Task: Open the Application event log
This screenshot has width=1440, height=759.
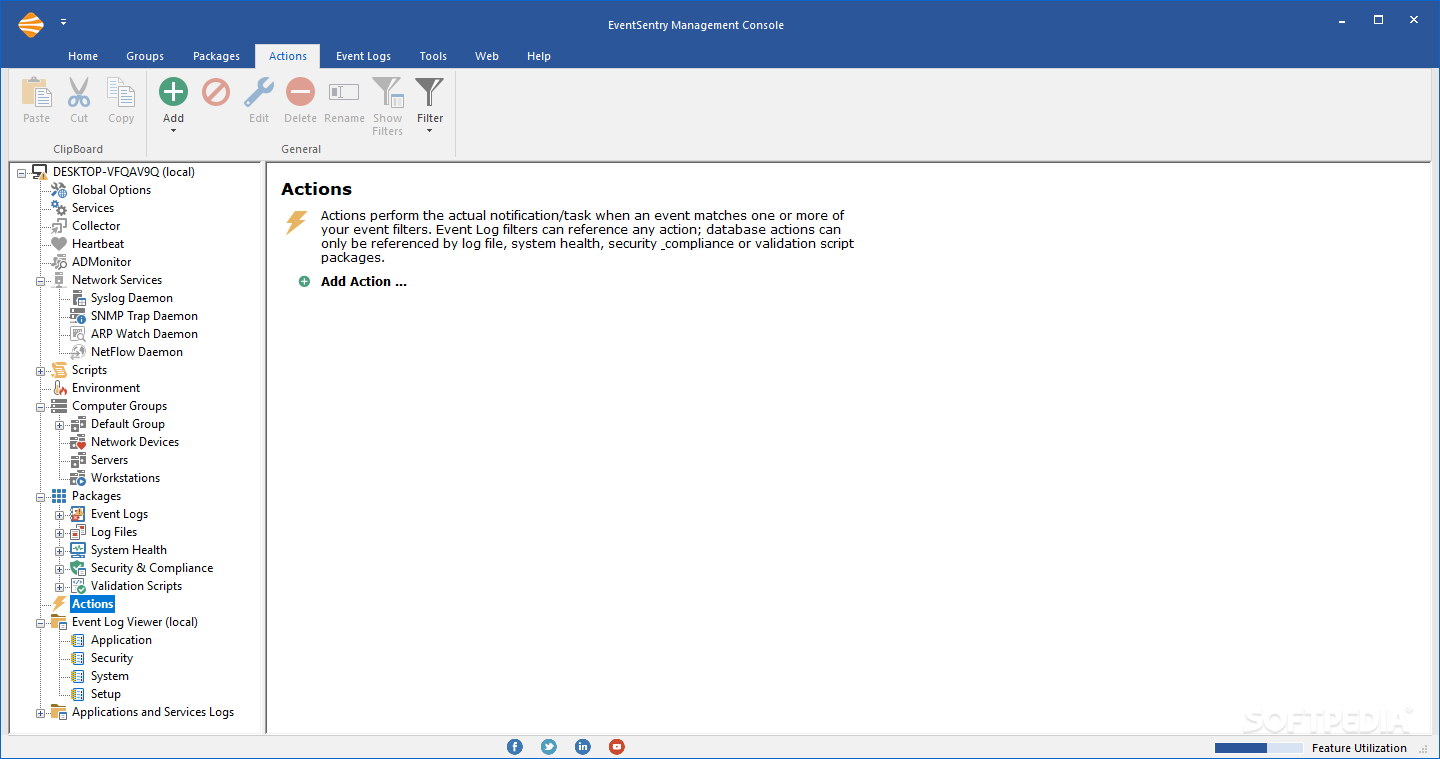Action: coord(121,640)
